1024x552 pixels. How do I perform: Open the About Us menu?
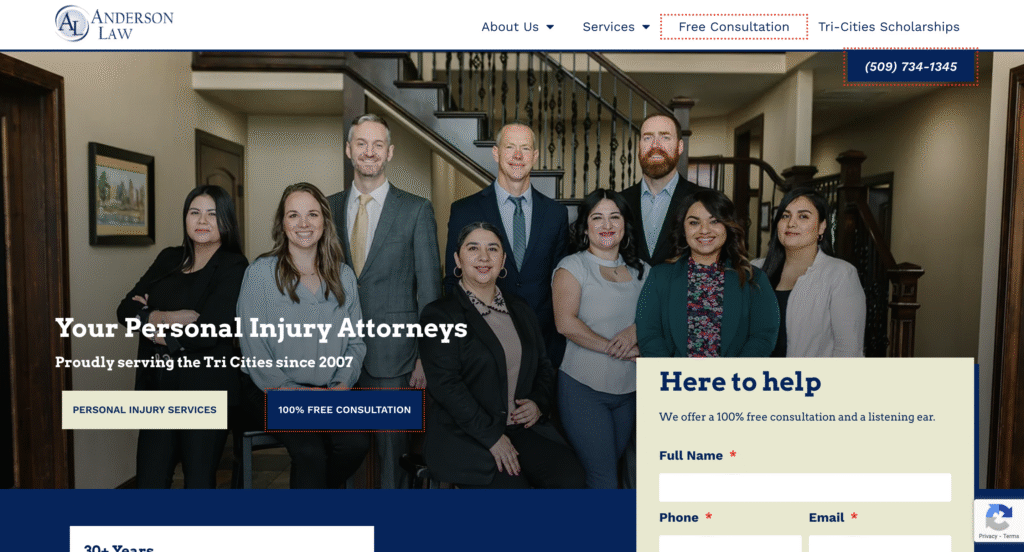tap(510, 27)
